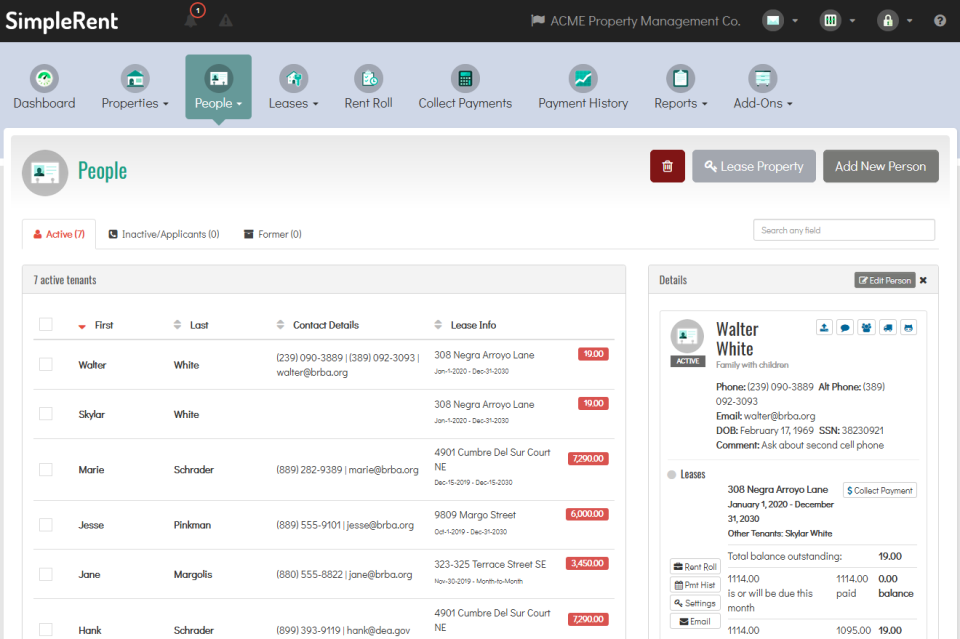Screen dimensions: 960x639
Task: Click Walter's 19.00 balance badge
Action: (593, 354)
